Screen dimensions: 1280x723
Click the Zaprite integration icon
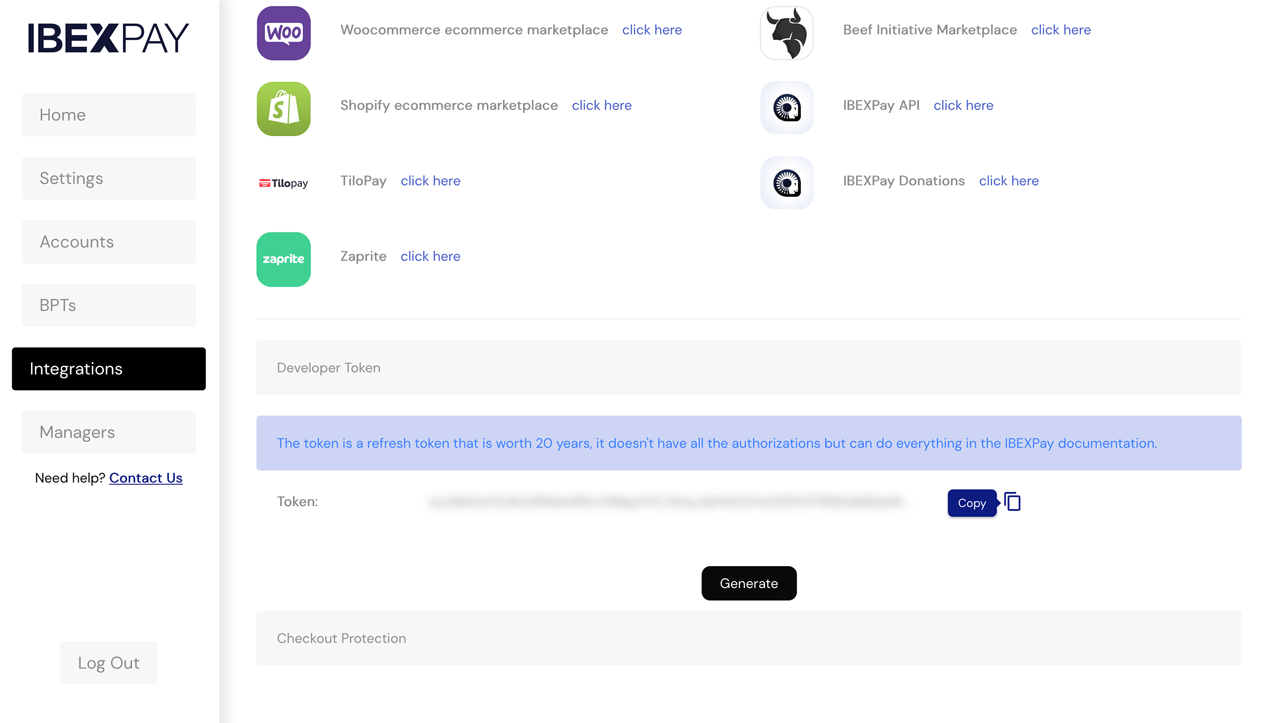(283, 259)
